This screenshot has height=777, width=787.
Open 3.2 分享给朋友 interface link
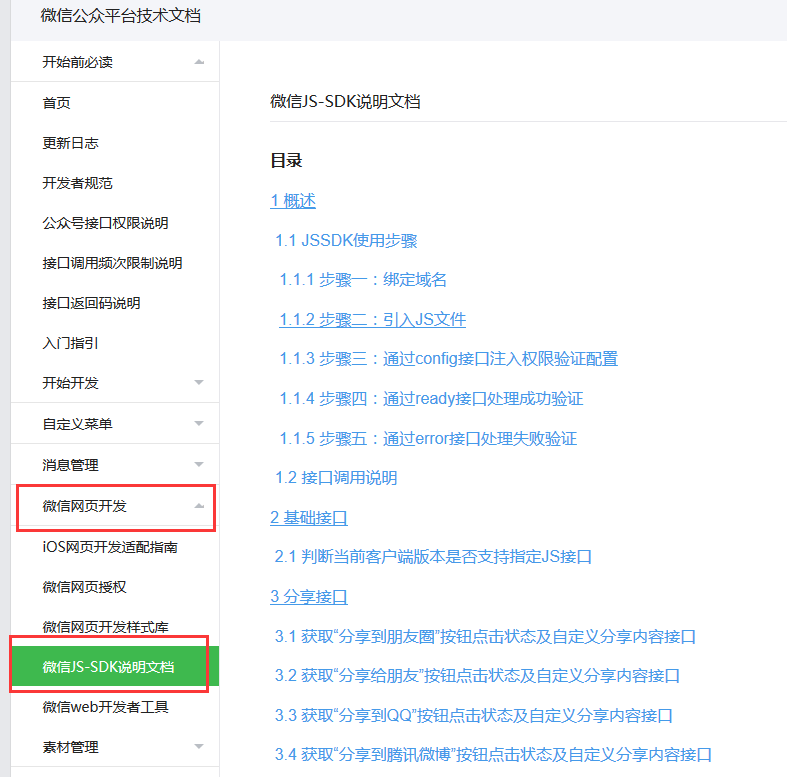coord(477,676)
